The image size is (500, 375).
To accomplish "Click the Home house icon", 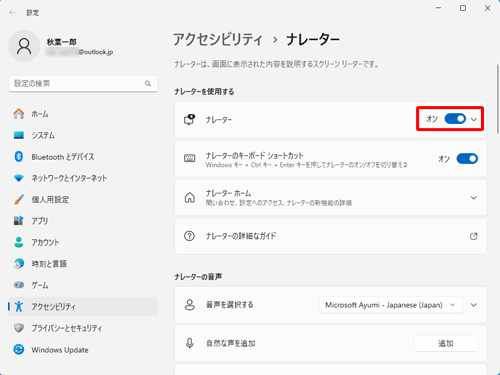I will point(19,114).
